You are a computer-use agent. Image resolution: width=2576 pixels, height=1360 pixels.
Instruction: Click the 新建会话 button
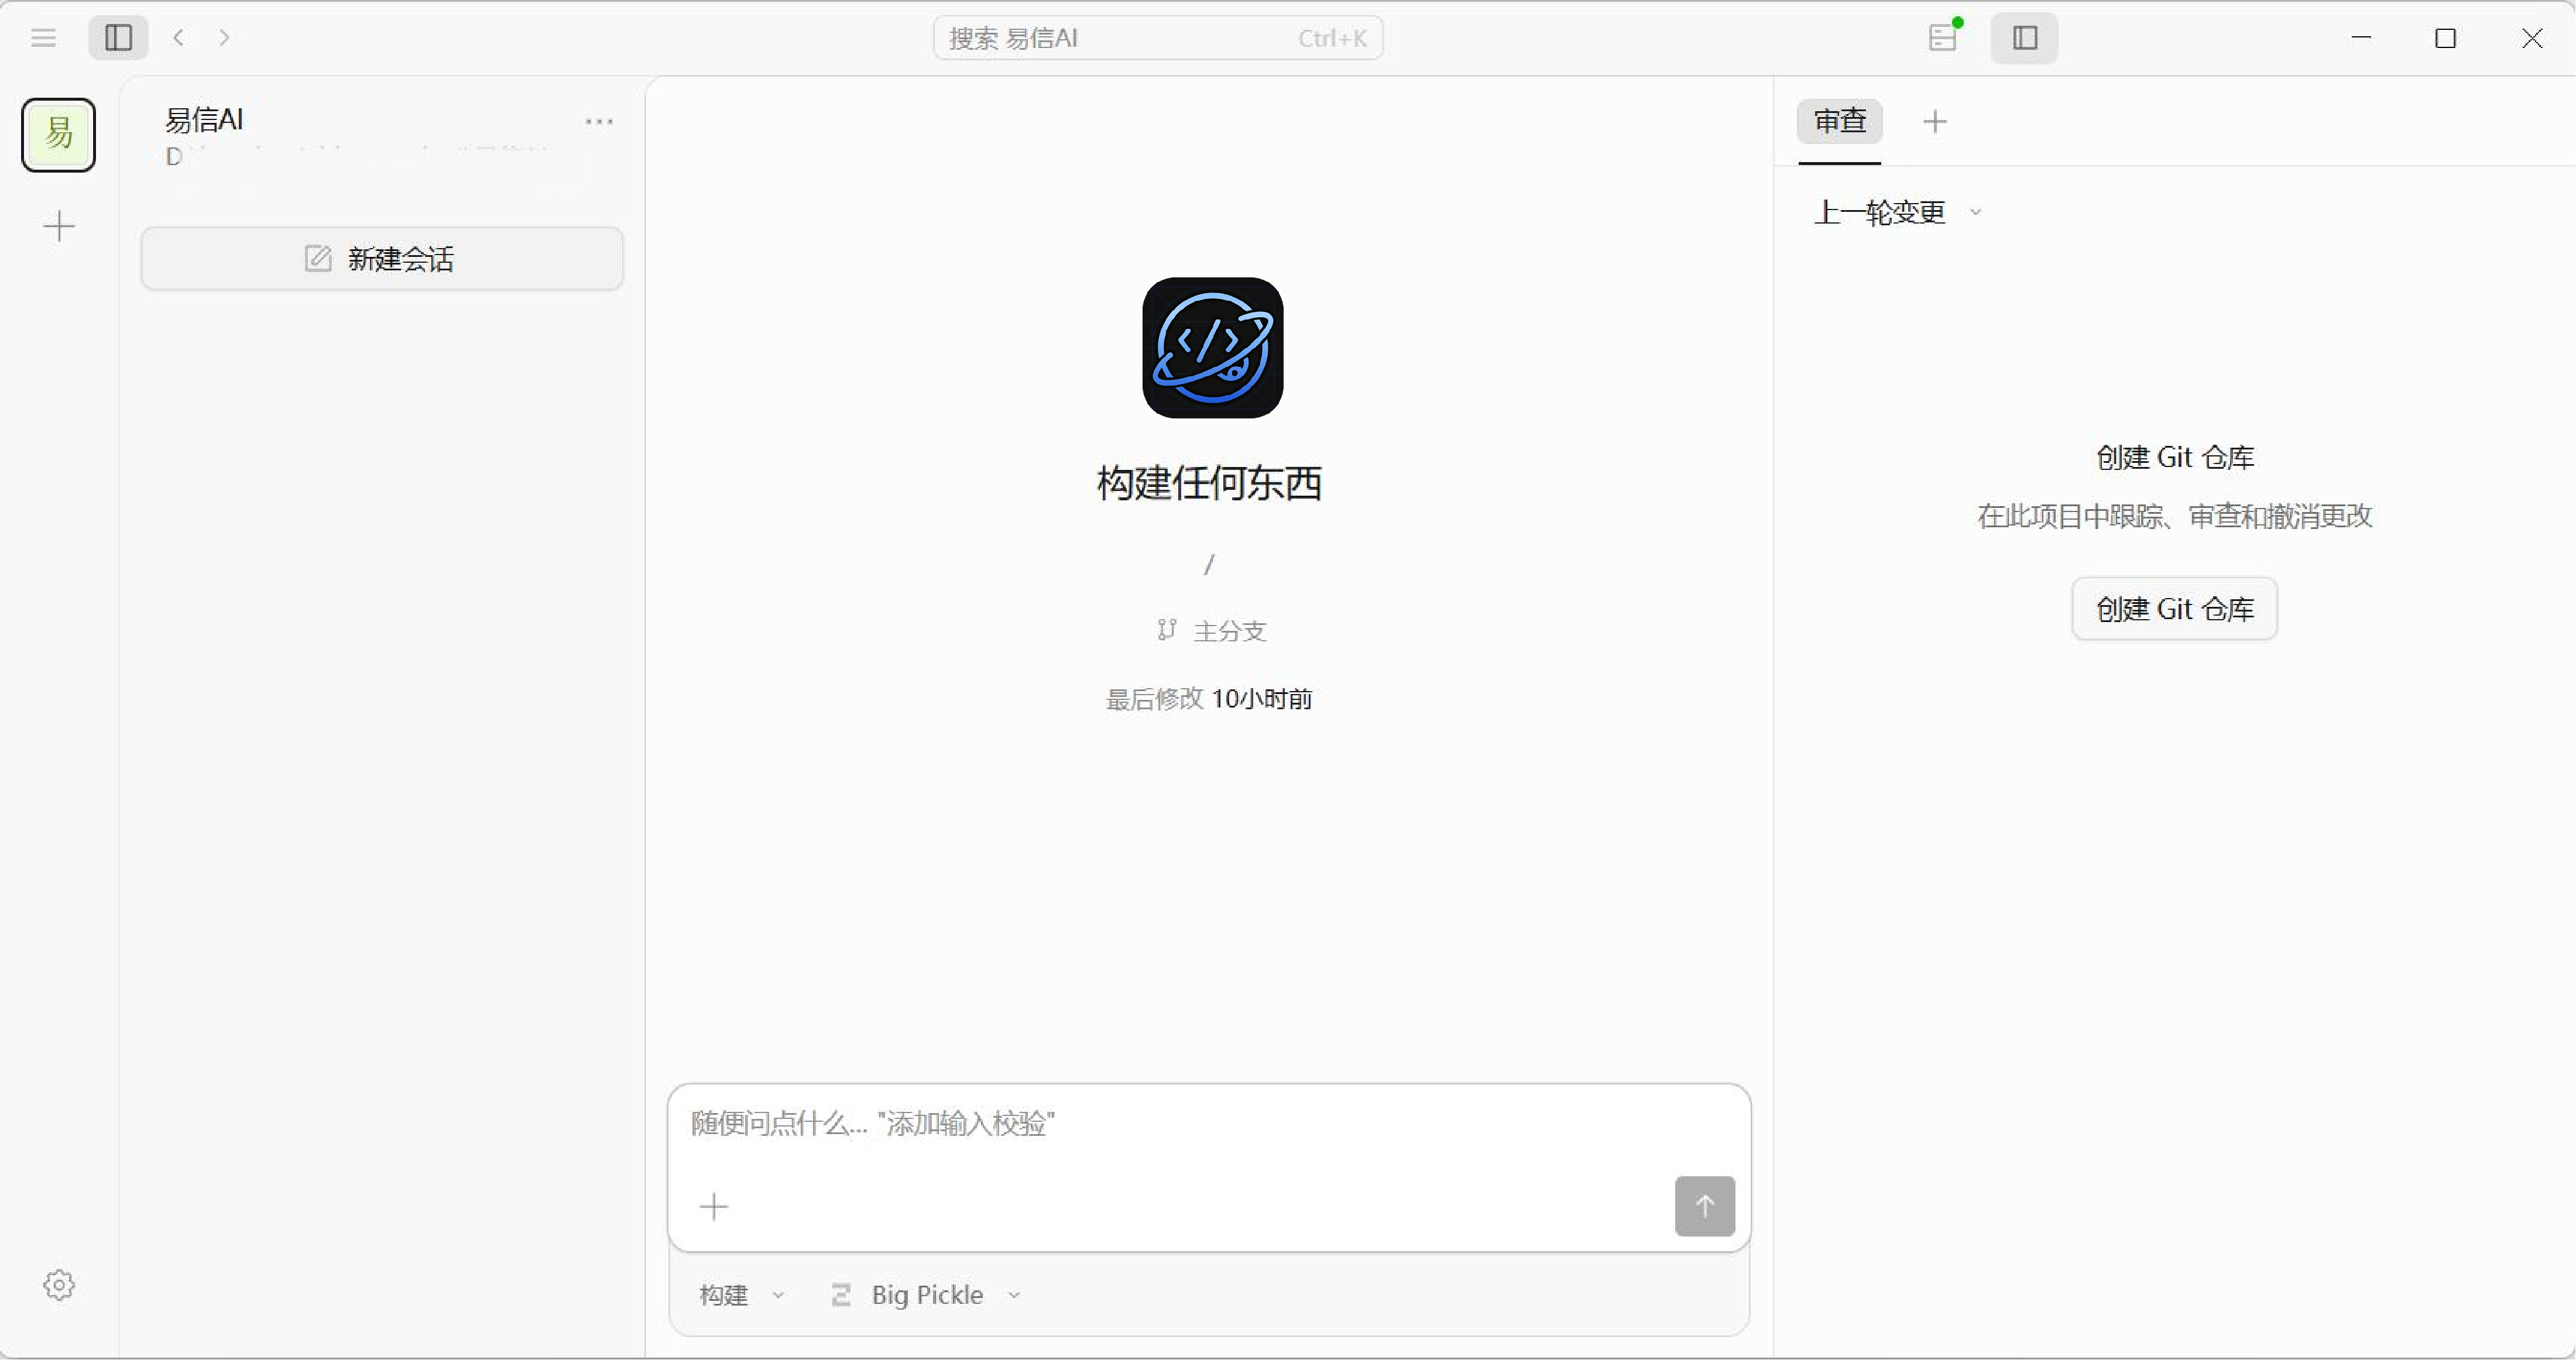(x=382, y=259)
